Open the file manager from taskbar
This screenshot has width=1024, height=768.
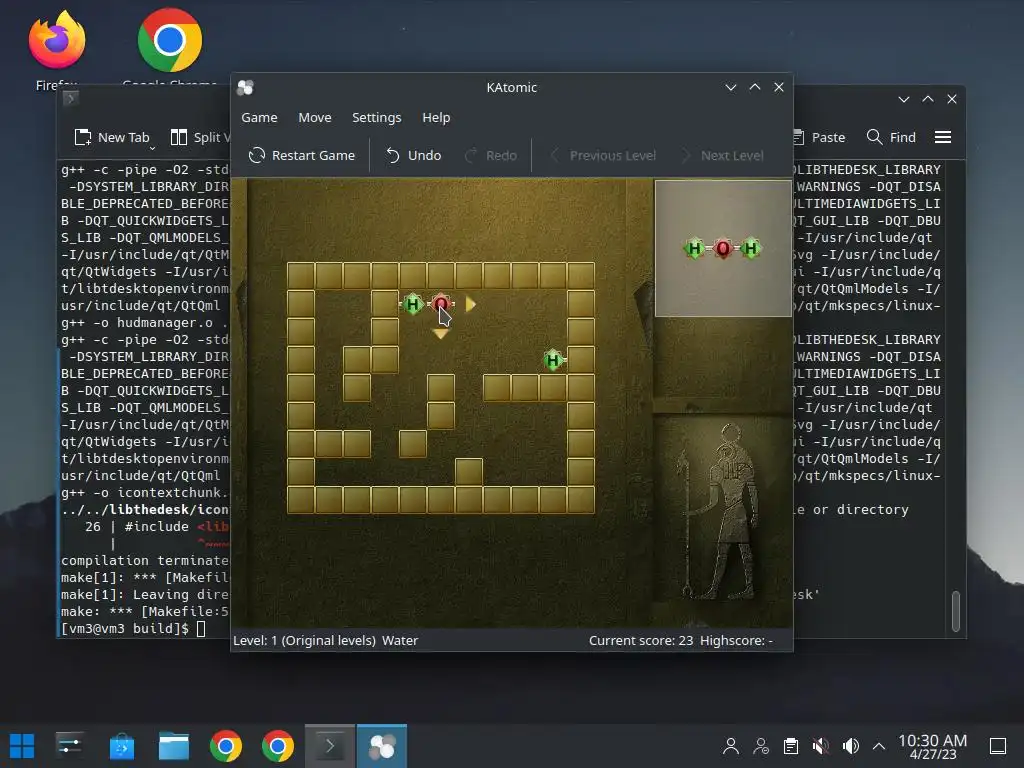(174, 746)
